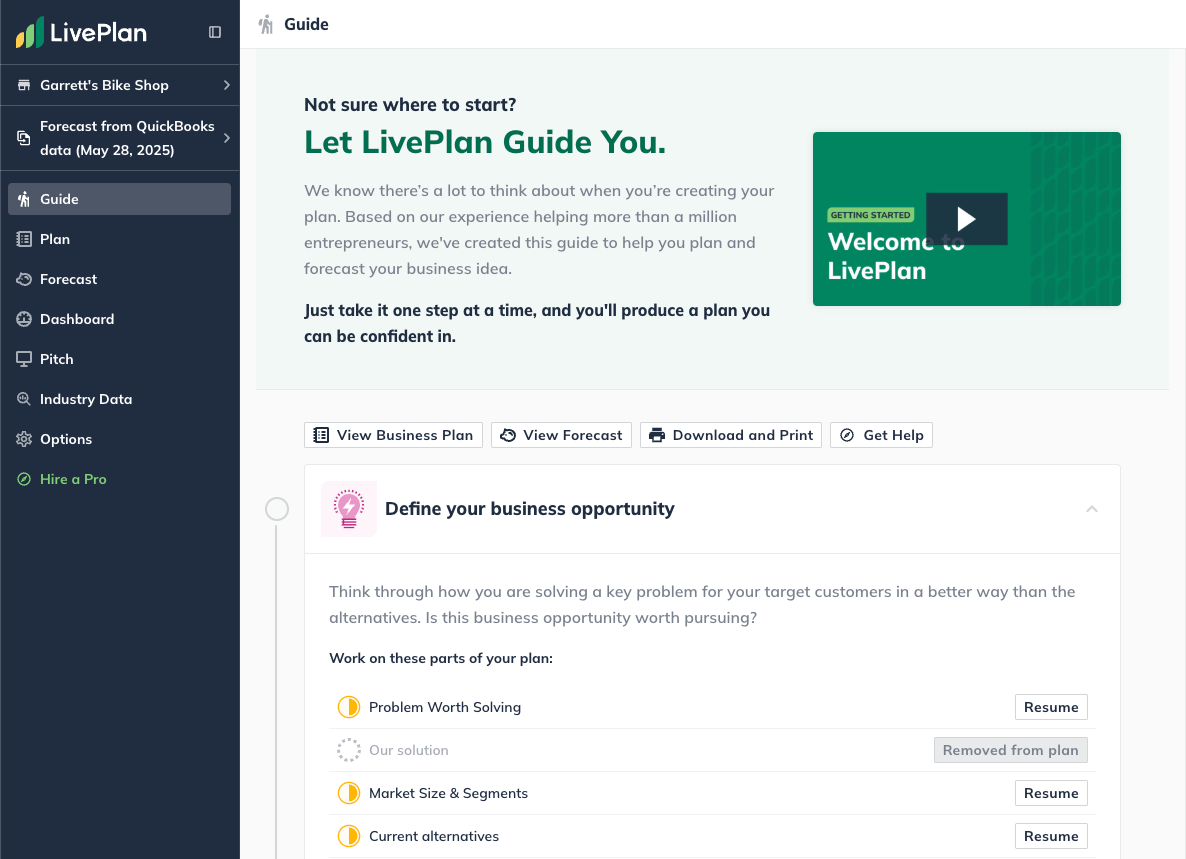Click the Guide title in the header
The image size is (1186, 859).
click(306, 24)
